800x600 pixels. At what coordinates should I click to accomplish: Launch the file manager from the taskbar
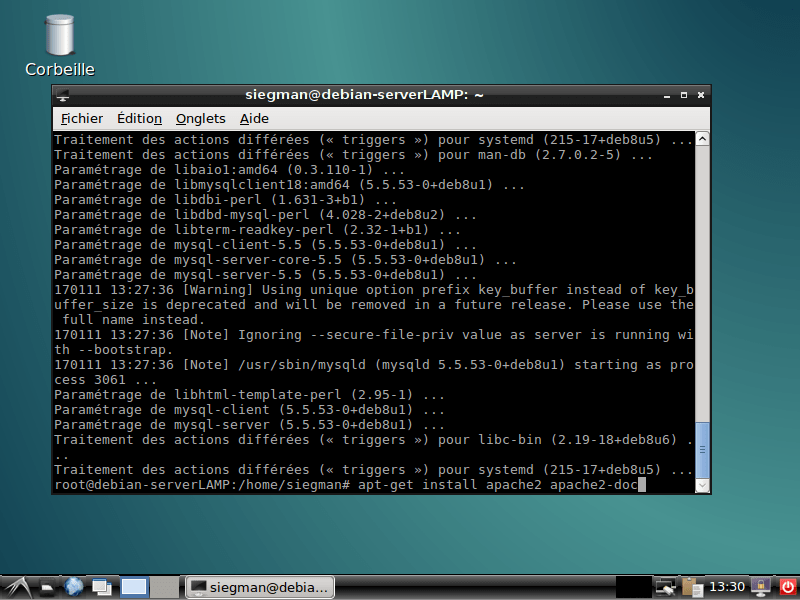(x=46, y=587)
